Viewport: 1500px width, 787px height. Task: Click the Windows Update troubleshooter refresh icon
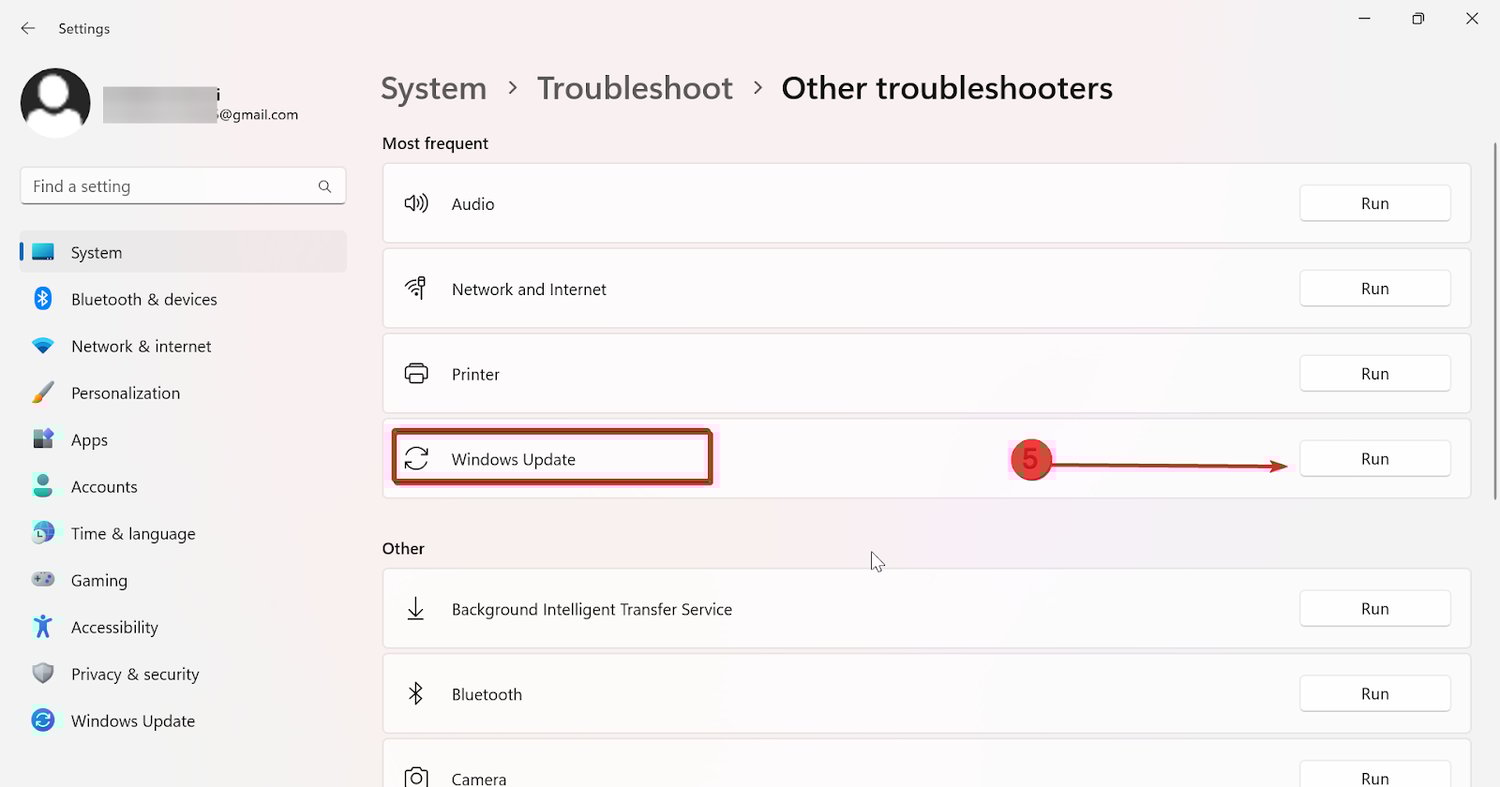416,459
